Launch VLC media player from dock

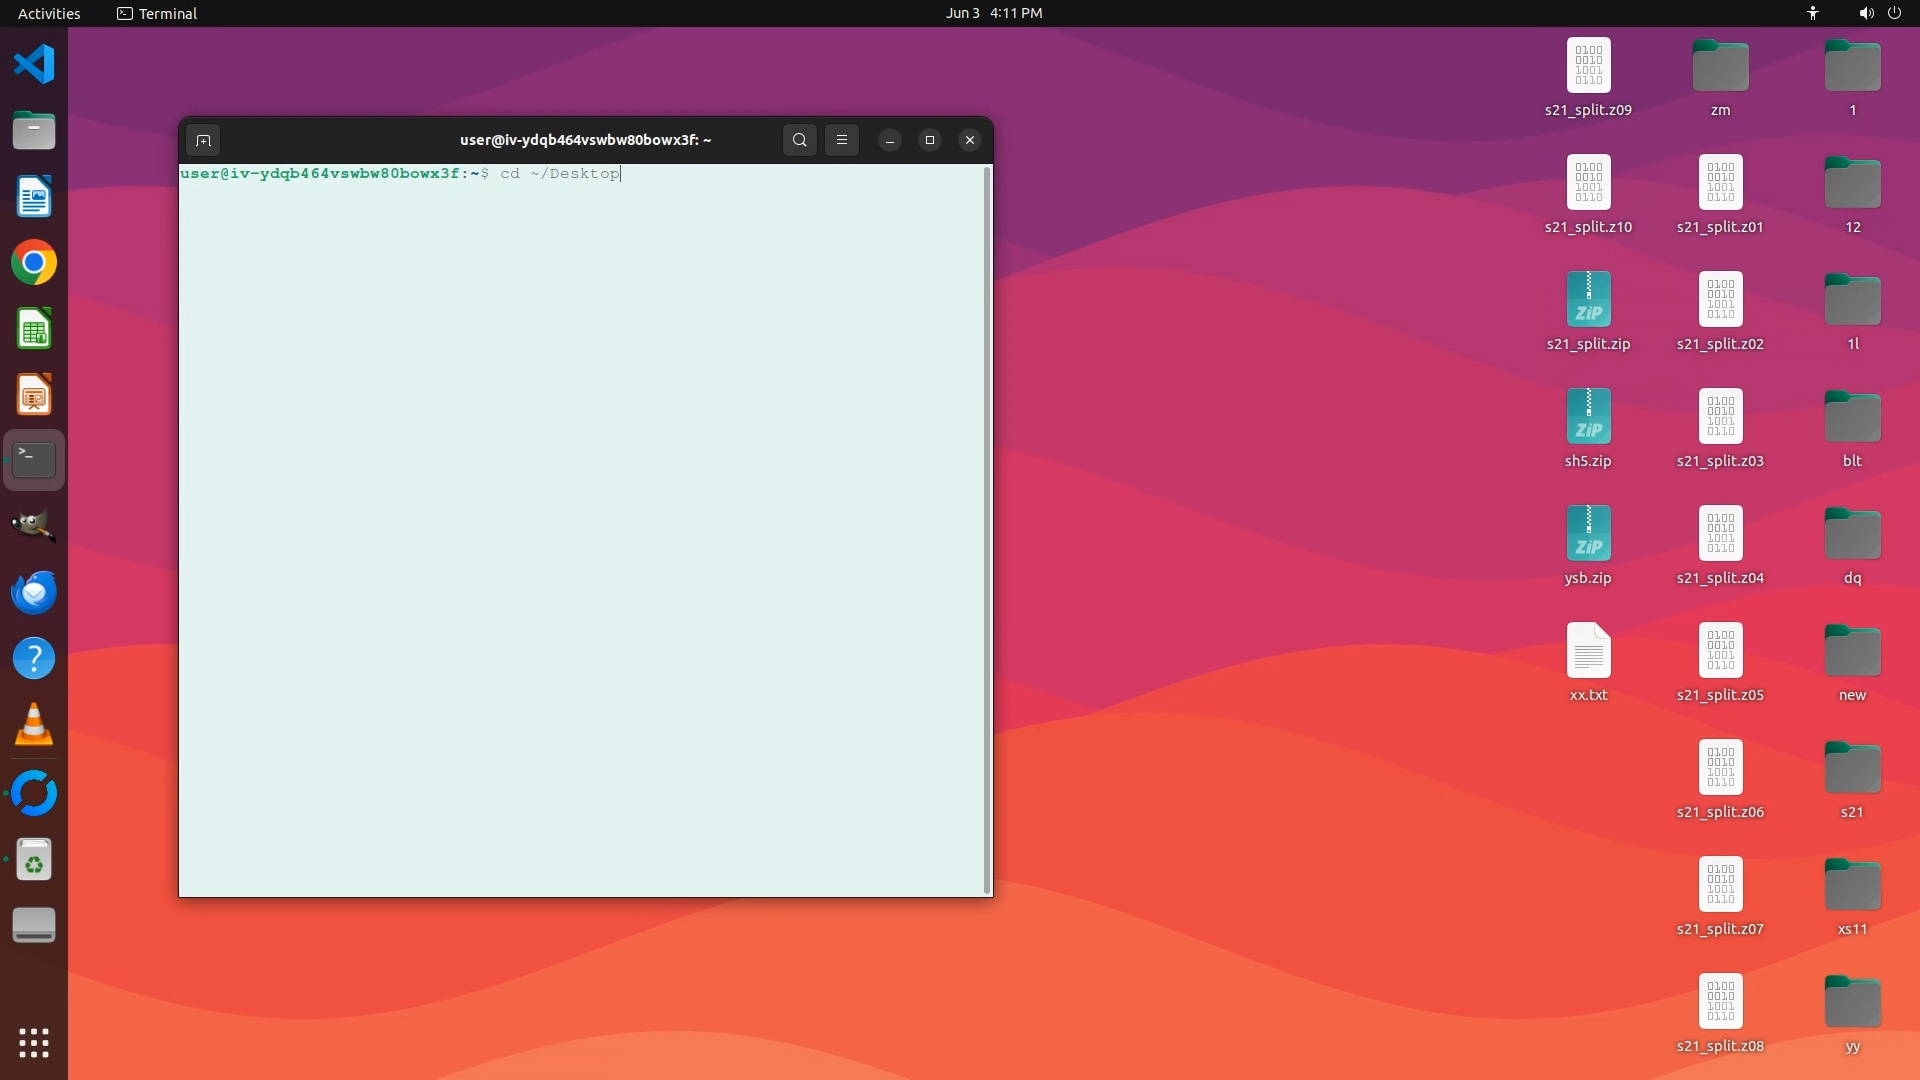(x=34, y=725)
